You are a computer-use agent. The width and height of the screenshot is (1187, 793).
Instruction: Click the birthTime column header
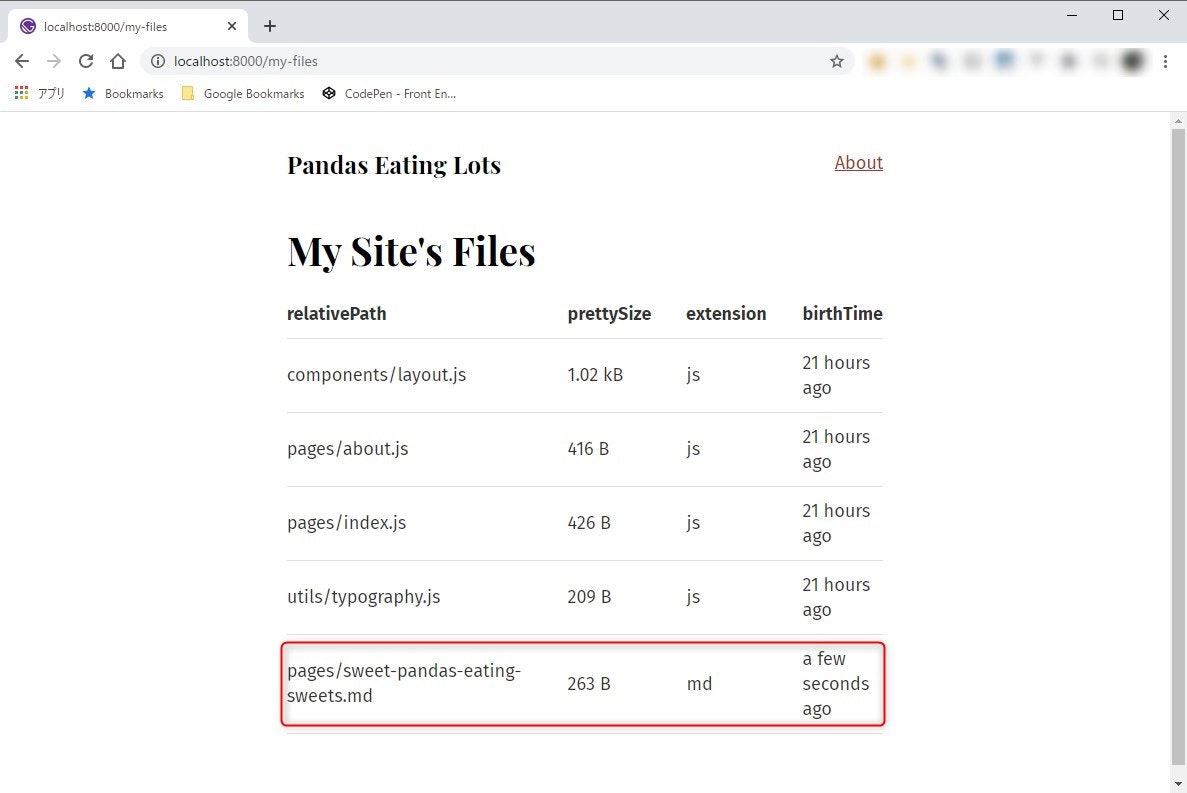click(843, 313)
